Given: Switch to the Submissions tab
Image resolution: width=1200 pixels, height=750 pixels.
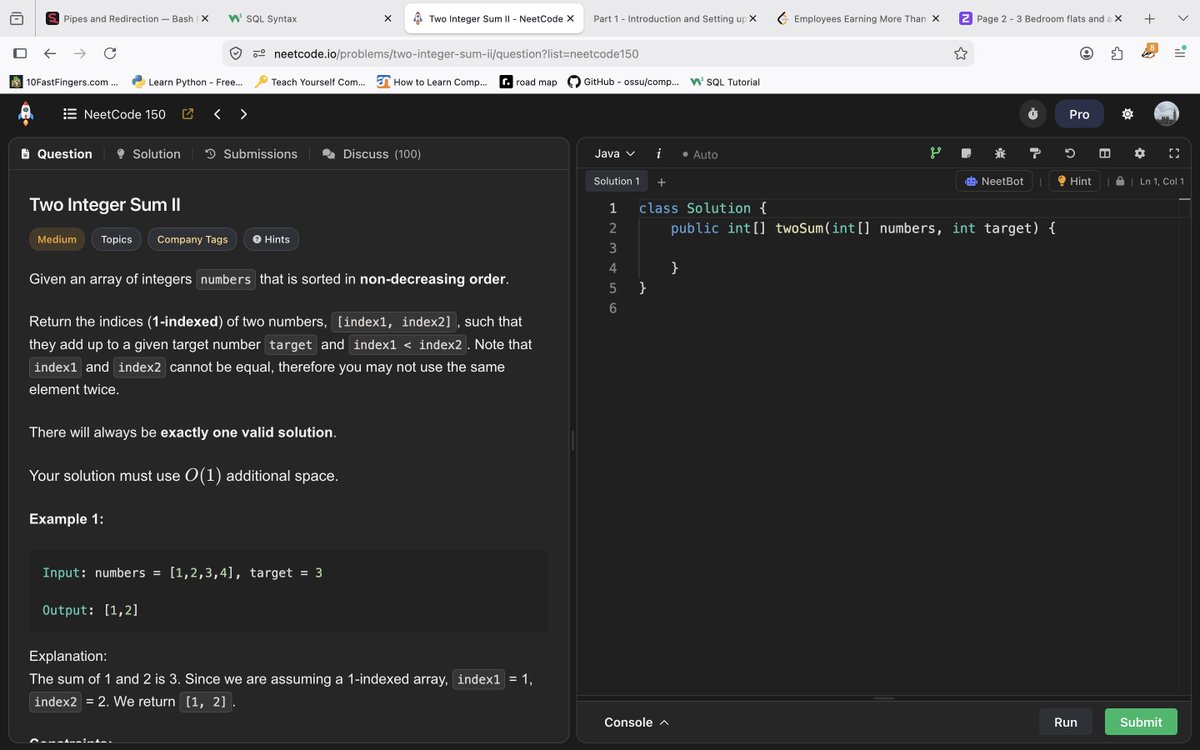Looking at the screenshot, I should coord(251,154).
